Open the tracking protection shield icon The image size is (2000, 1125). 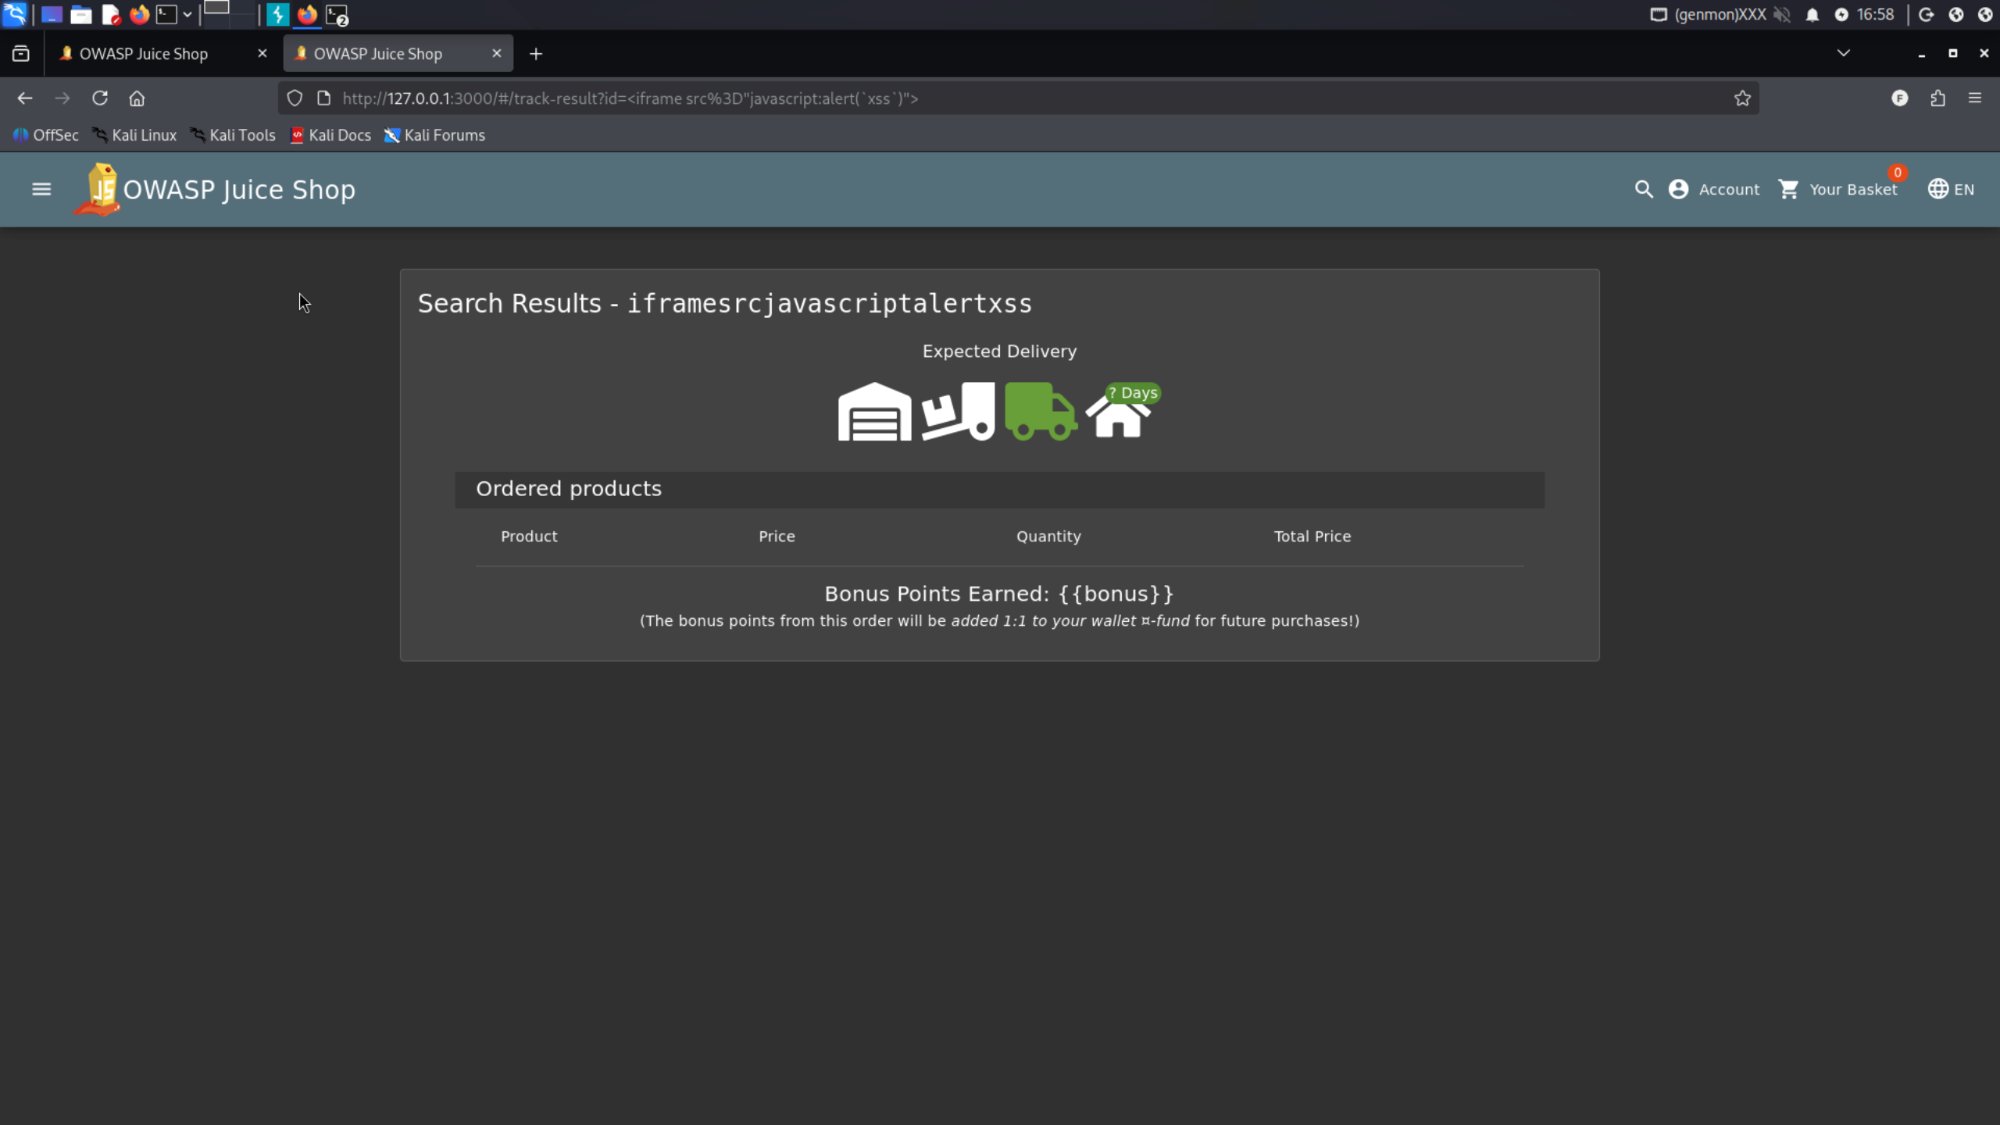[x=294, y=98]
